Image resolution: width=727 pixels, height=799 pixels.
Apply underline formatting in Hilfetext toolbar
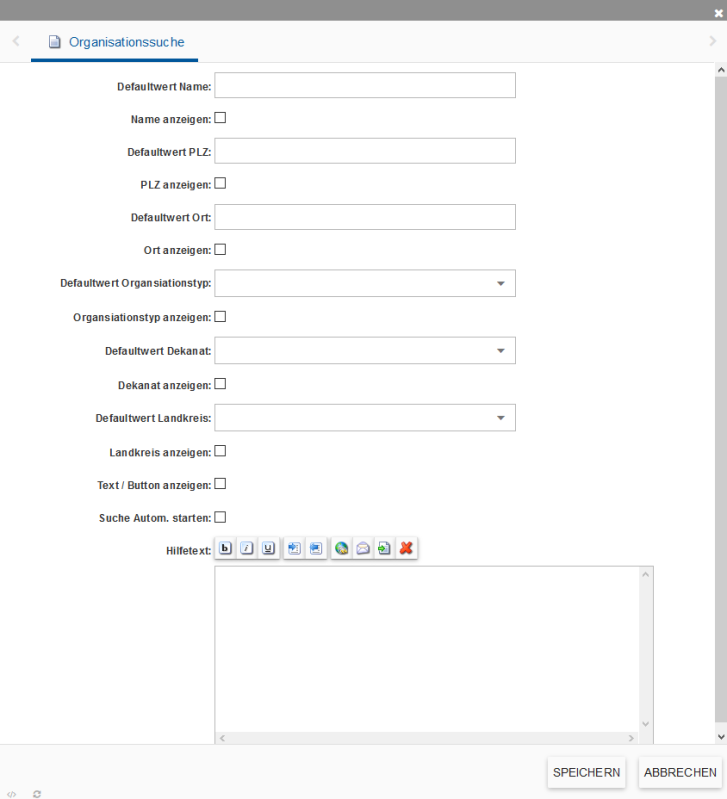tap(267, 548)
